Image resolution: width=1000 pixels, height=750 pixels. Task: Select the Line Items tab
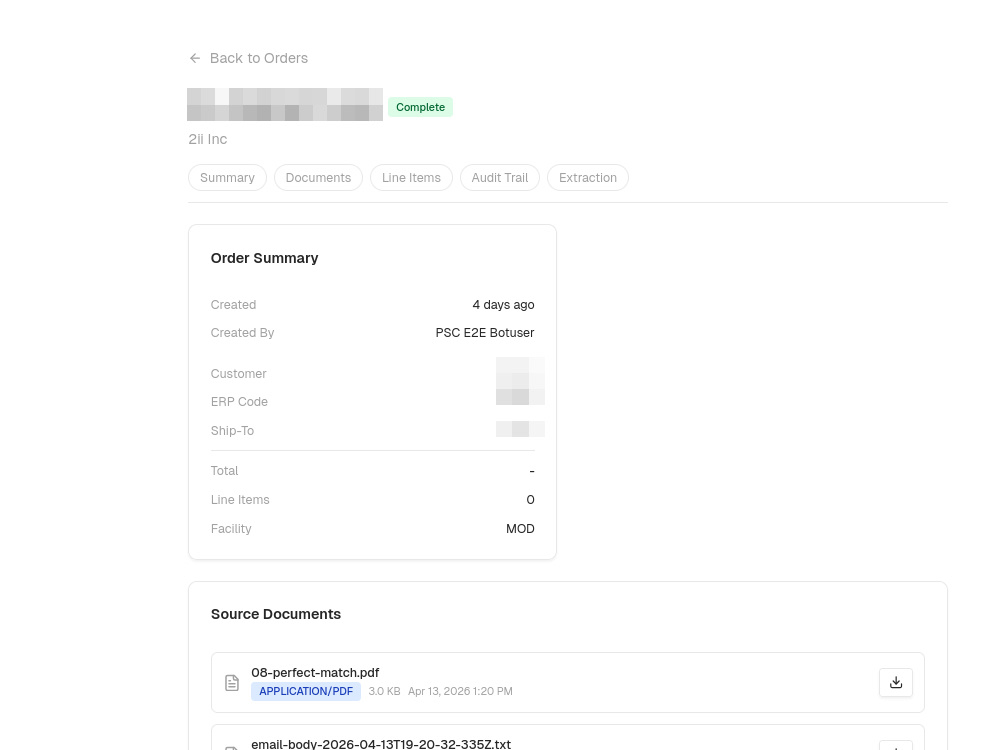tap(411, 177)
